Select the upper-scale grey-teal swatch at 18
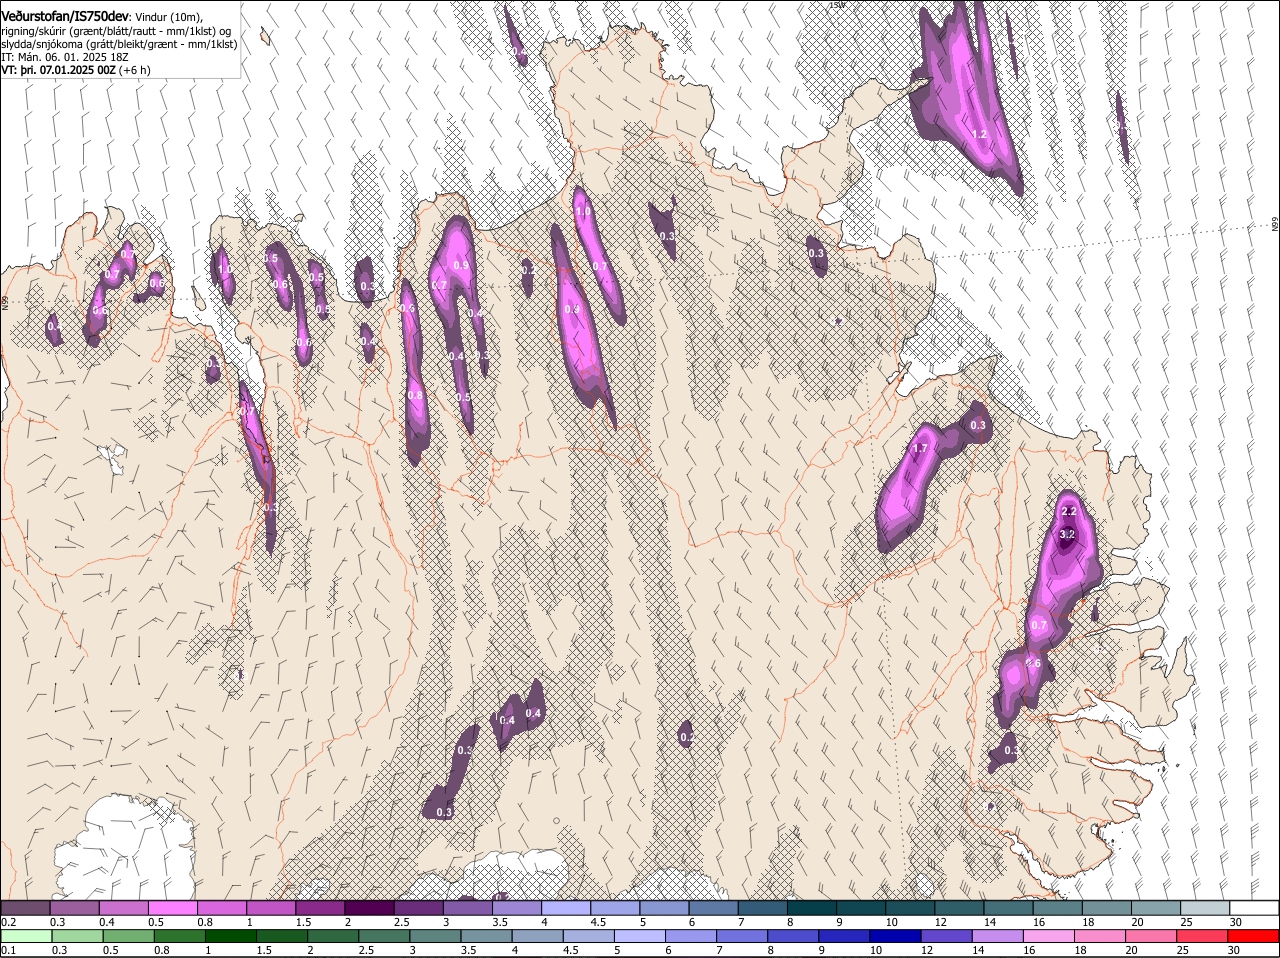Viewport: 1280px width, 958px height. (x=1107, y=907)
